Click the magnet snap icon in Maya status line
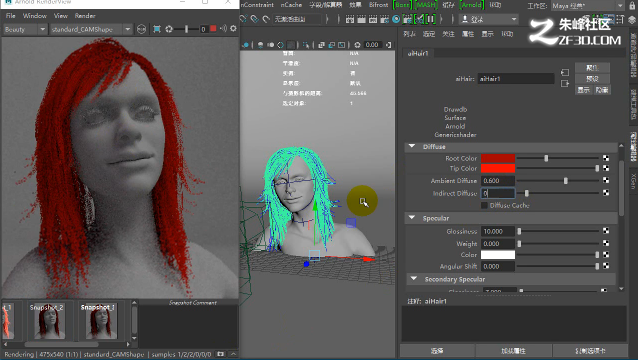Image resolution: width=638 pixels, height=360 pixels. coord(266,19)
